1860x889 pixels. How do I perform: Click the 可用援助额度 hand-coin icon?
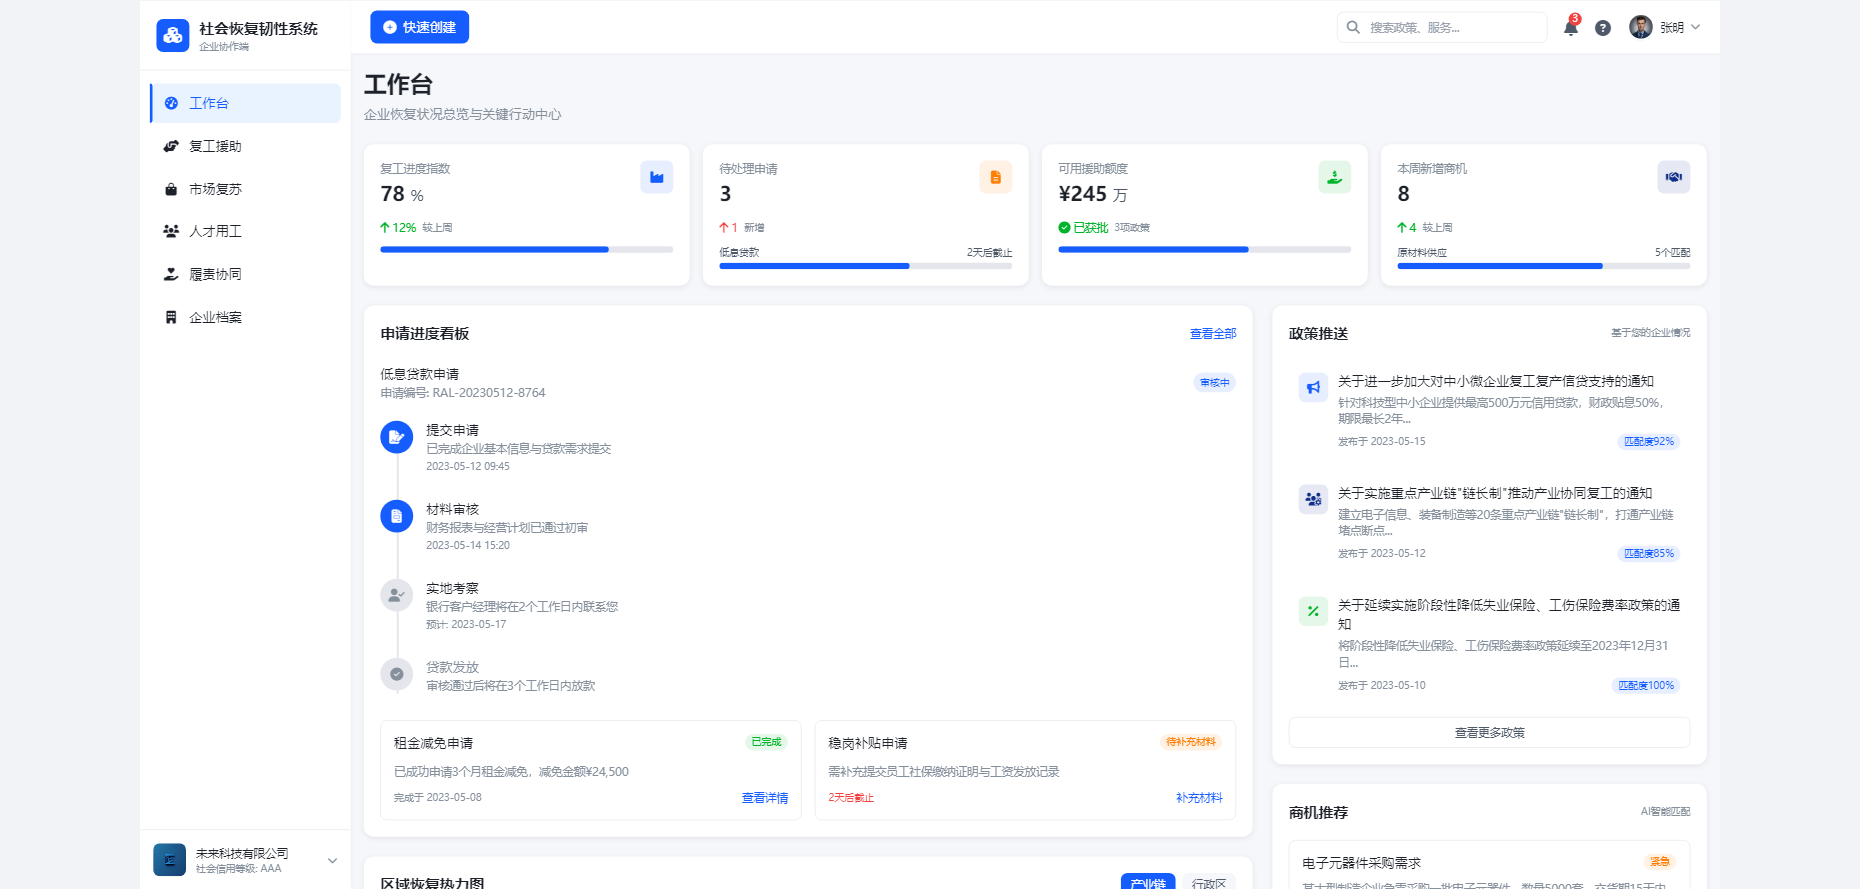click(x=1335, y=177)
